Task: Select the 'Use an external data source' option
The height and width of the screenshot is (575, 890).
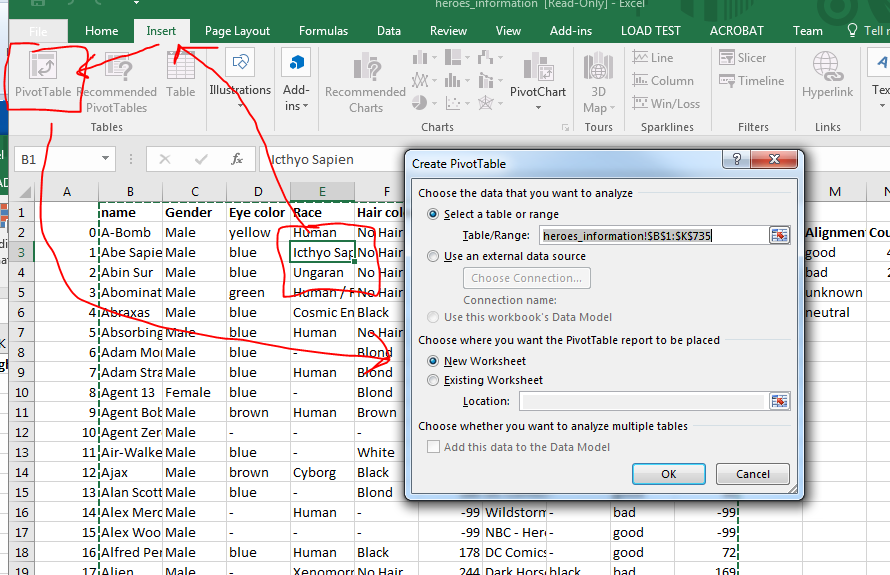Action: (x=433, y=257)
